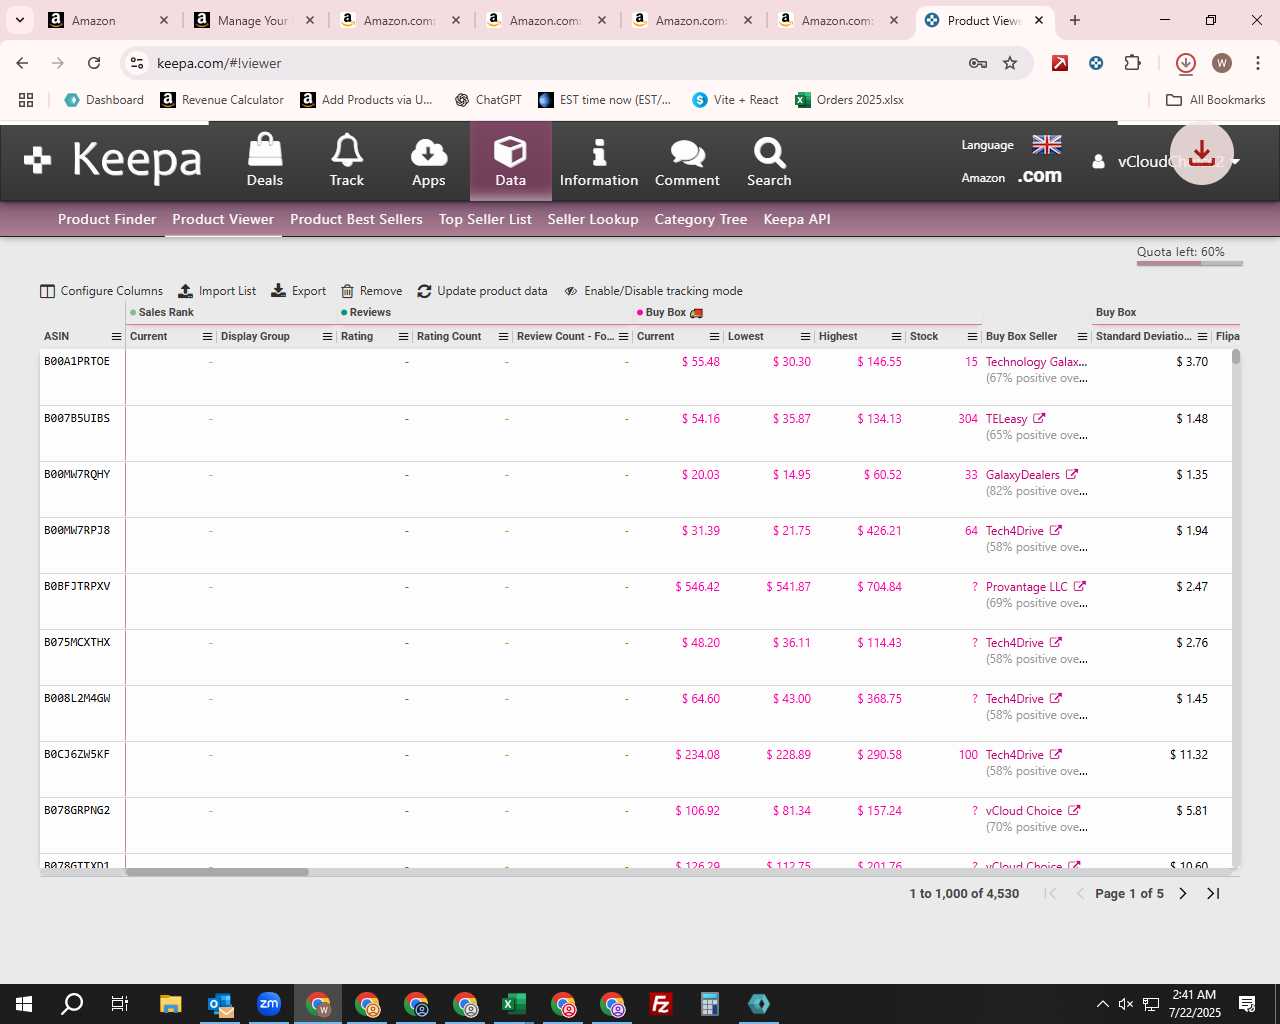Open FileZilla from the taskbar

[x=661, y=1004]
